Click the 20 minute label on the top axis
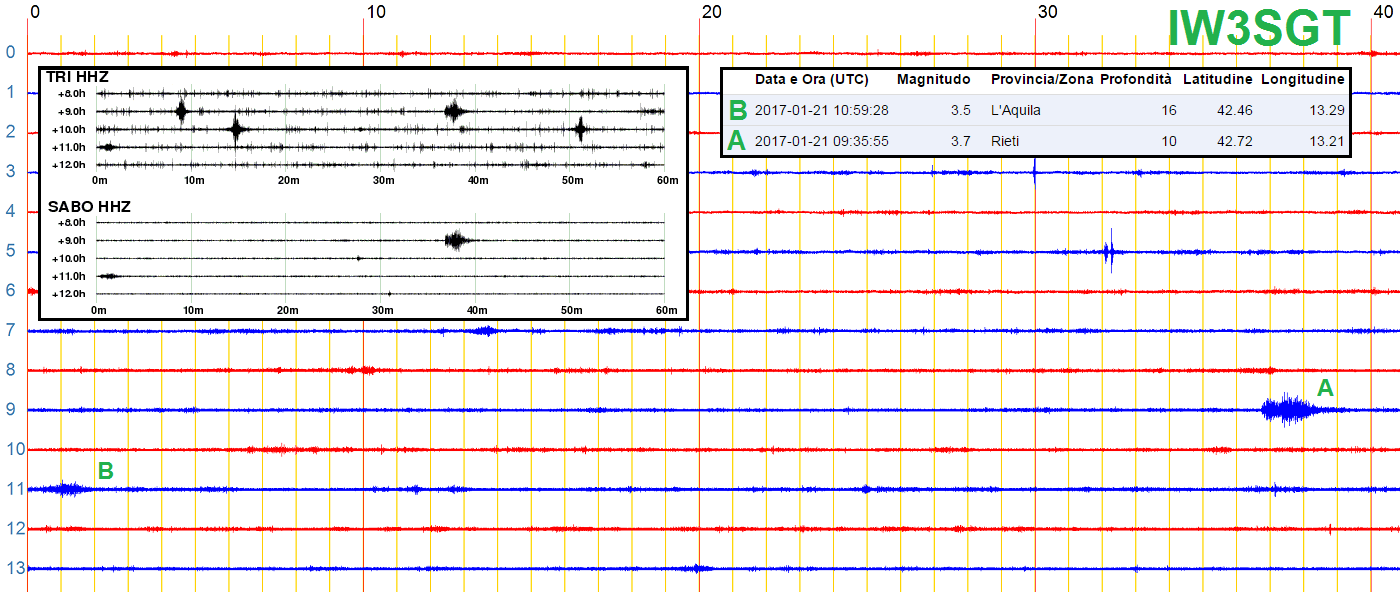Screen dimensions: 1400x592 tap(711, 12)
